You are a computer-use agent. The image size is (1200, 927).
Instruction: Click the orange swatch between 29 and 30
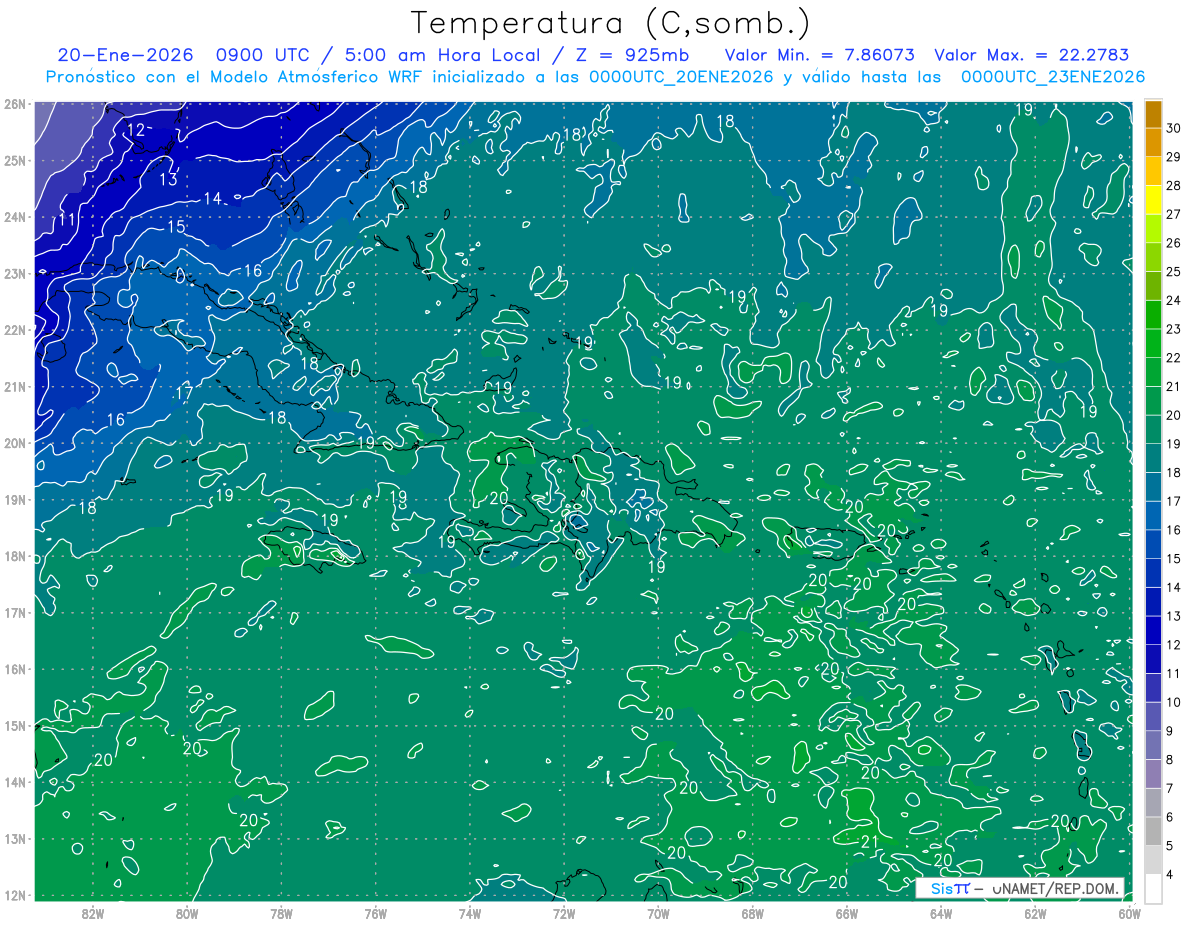pyautogui.click(x=1153, y=142)
